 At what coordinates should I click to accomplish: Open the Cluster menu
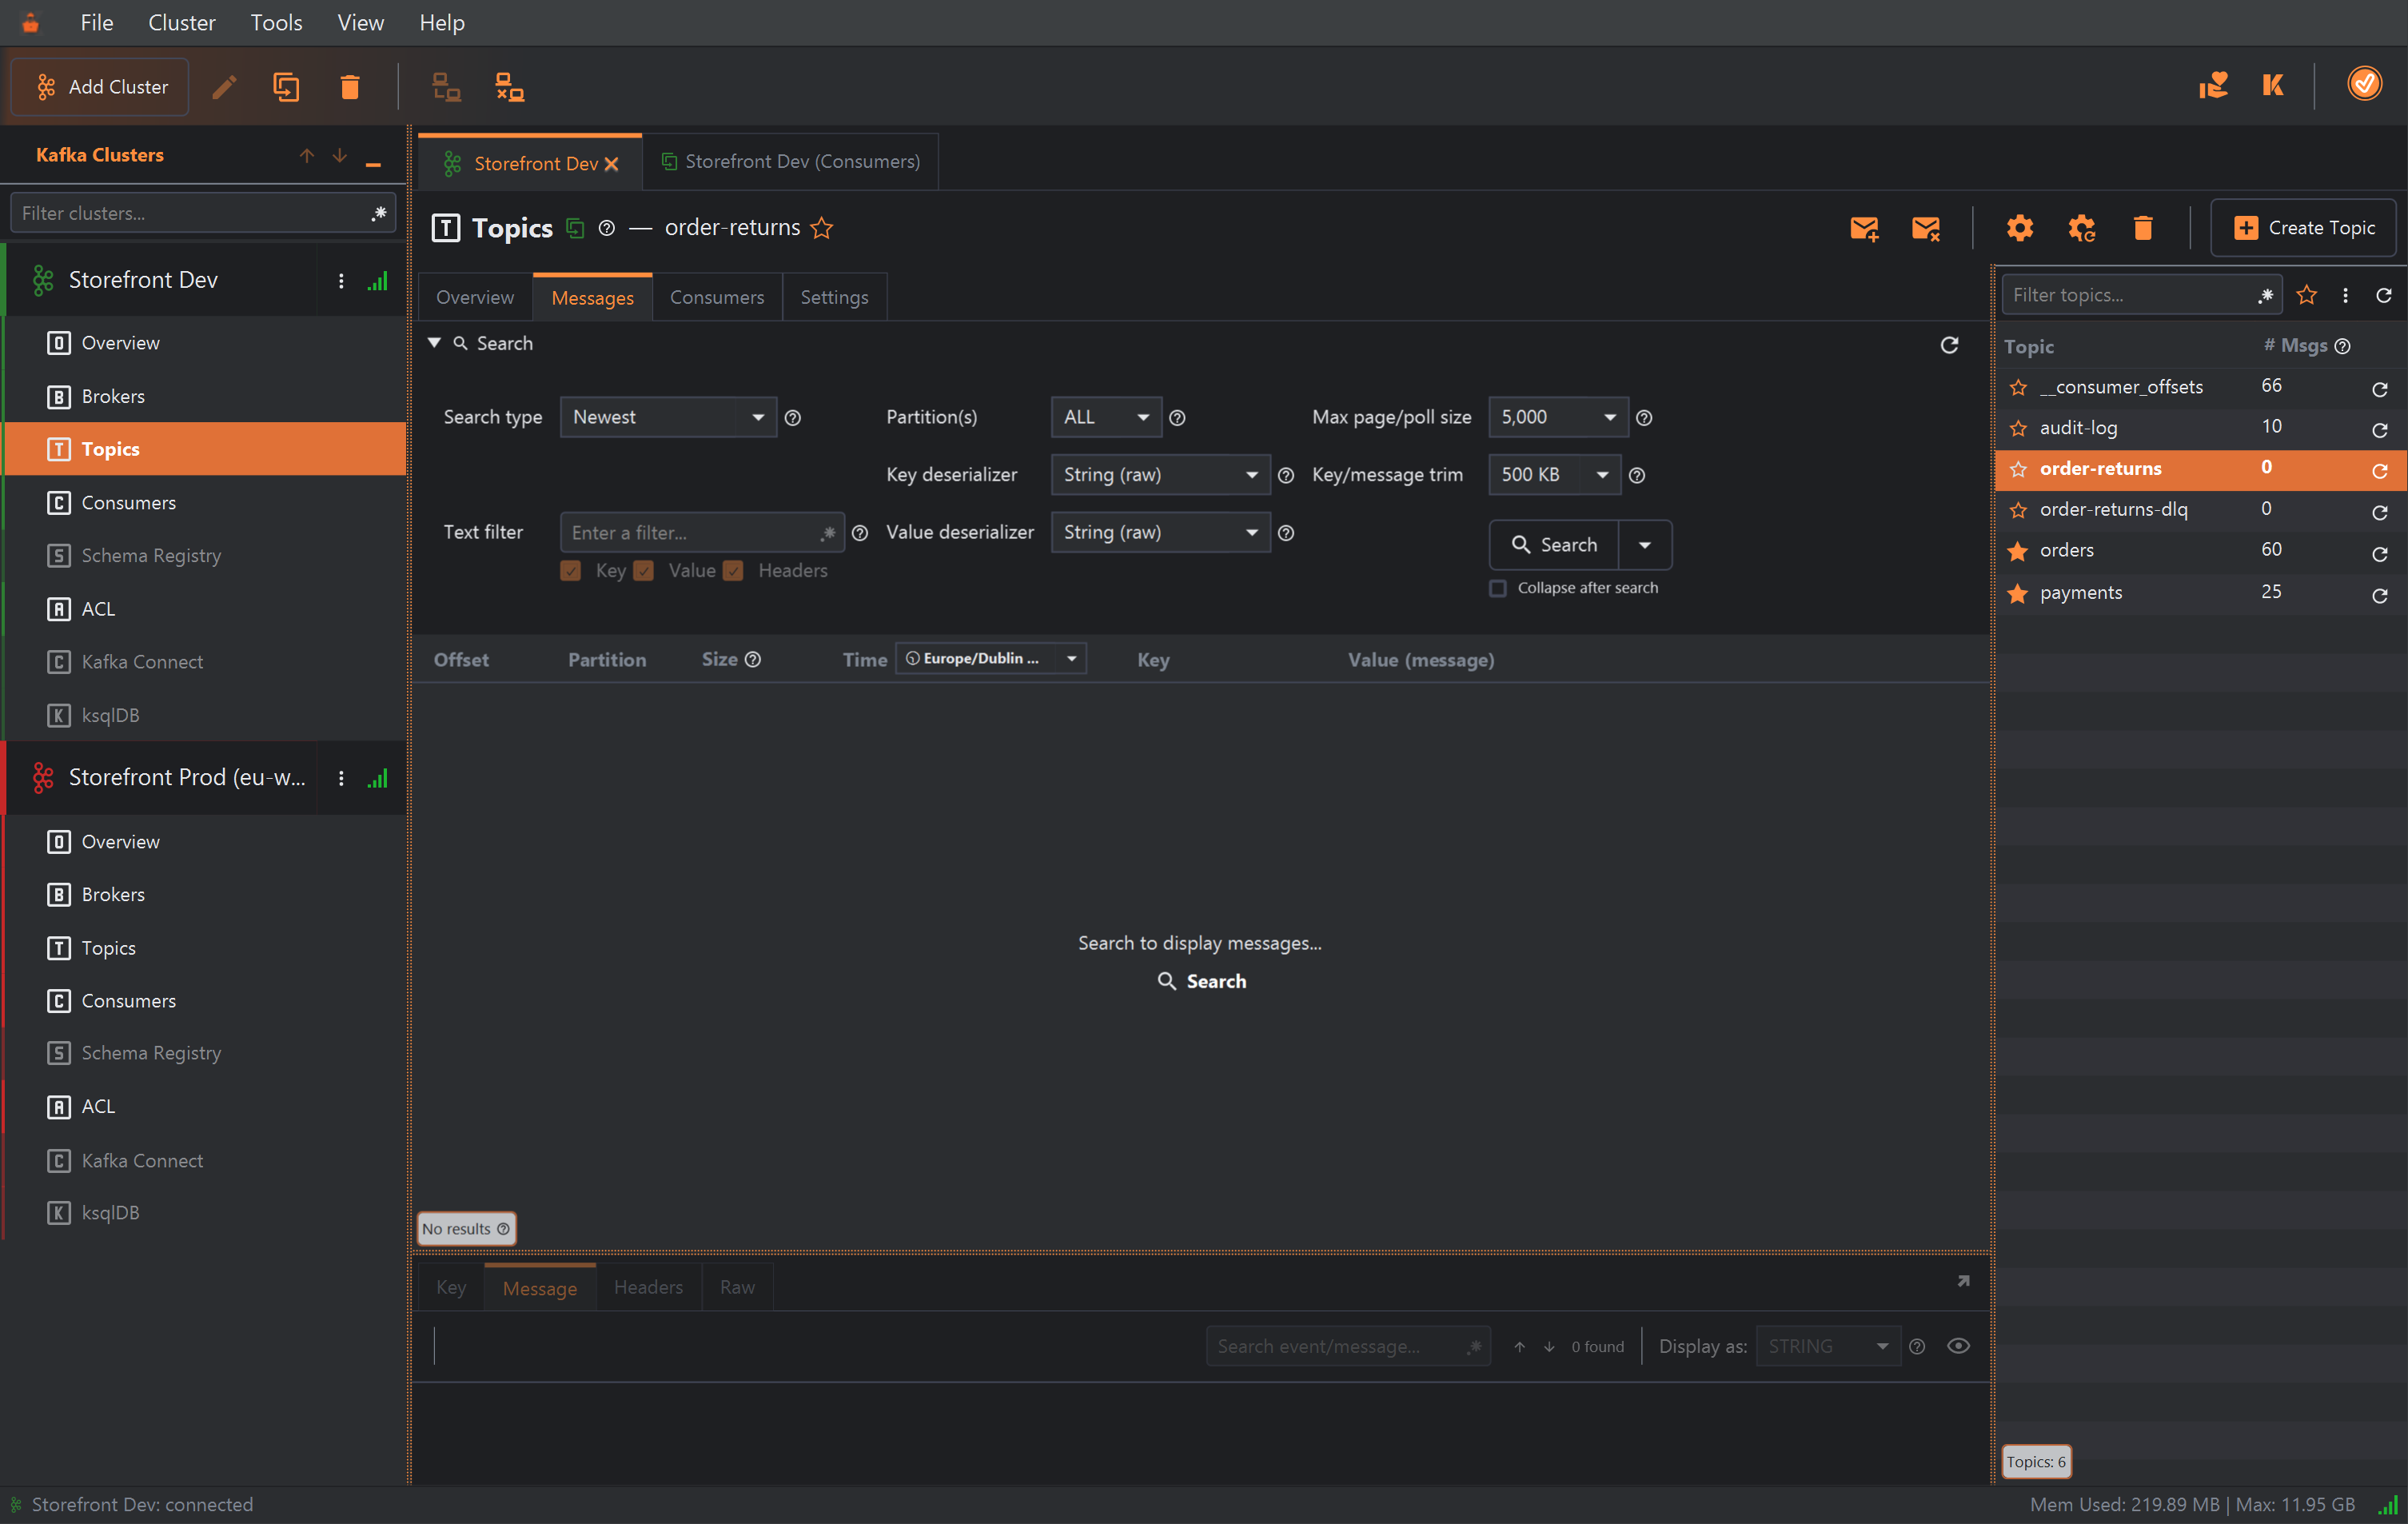pos(181,22)
